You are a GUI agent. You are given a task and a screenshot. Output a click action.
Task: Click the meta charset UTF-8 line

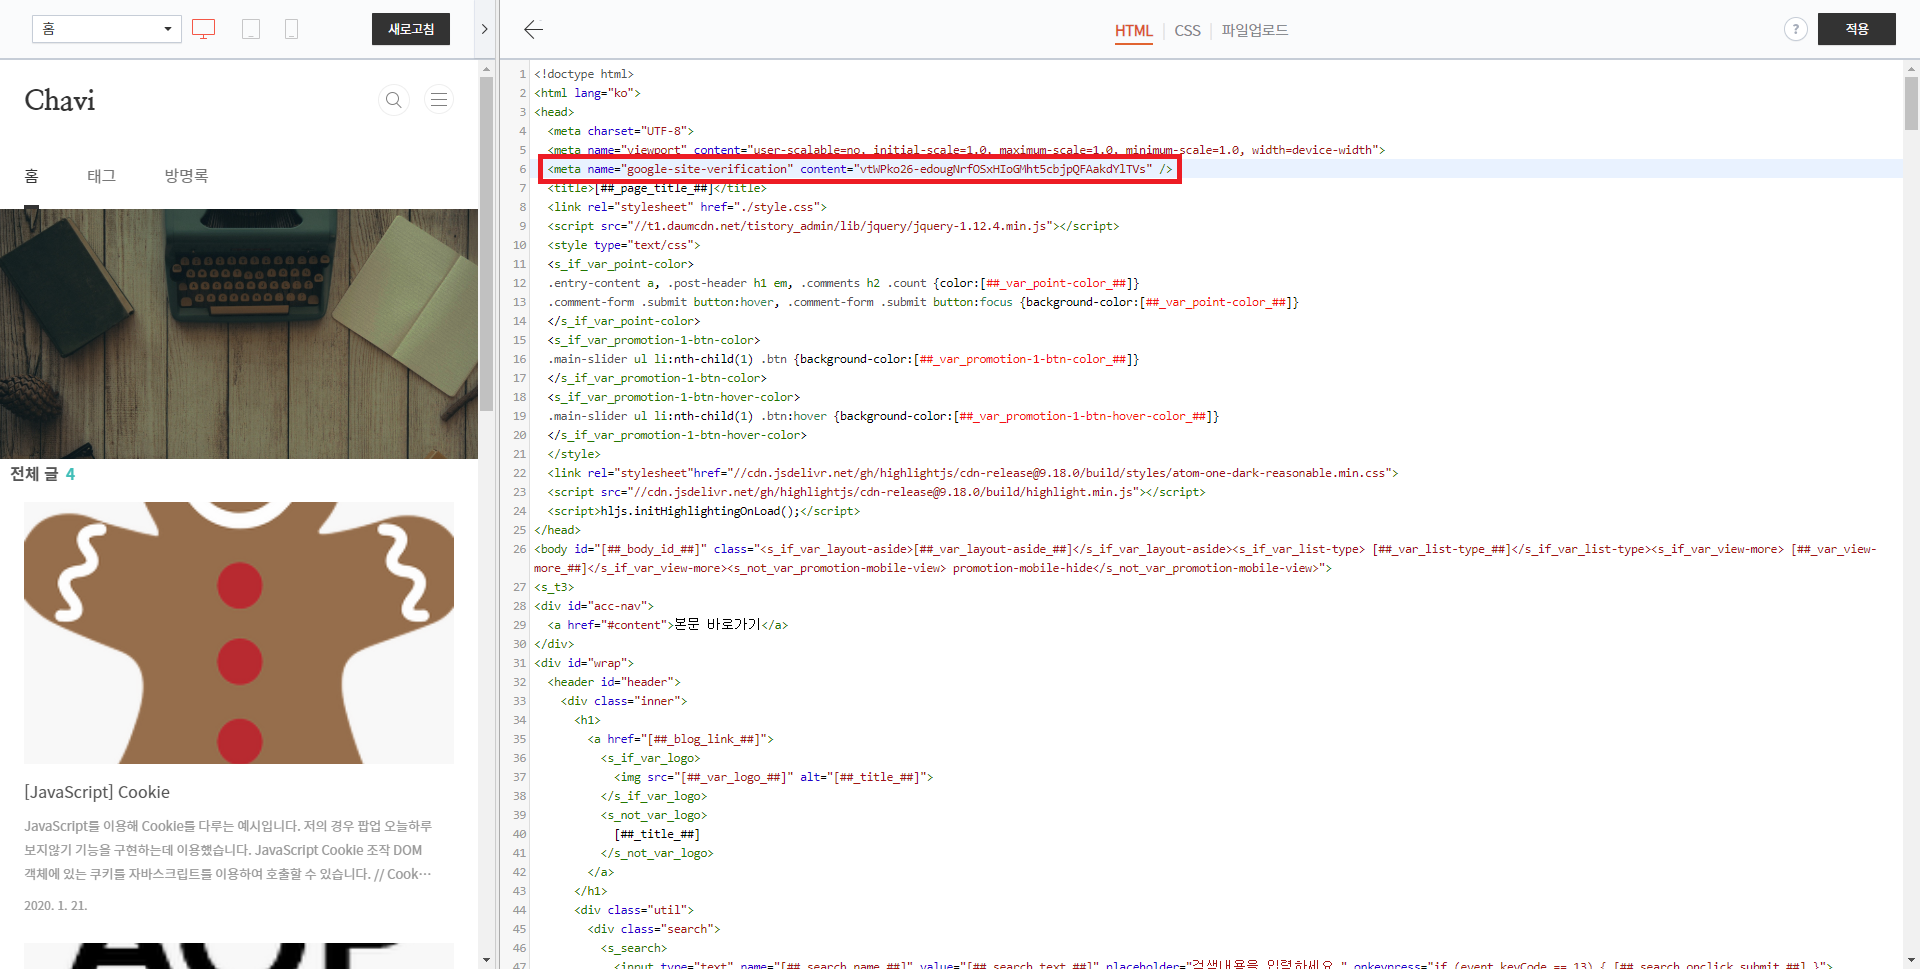[620, 131]
